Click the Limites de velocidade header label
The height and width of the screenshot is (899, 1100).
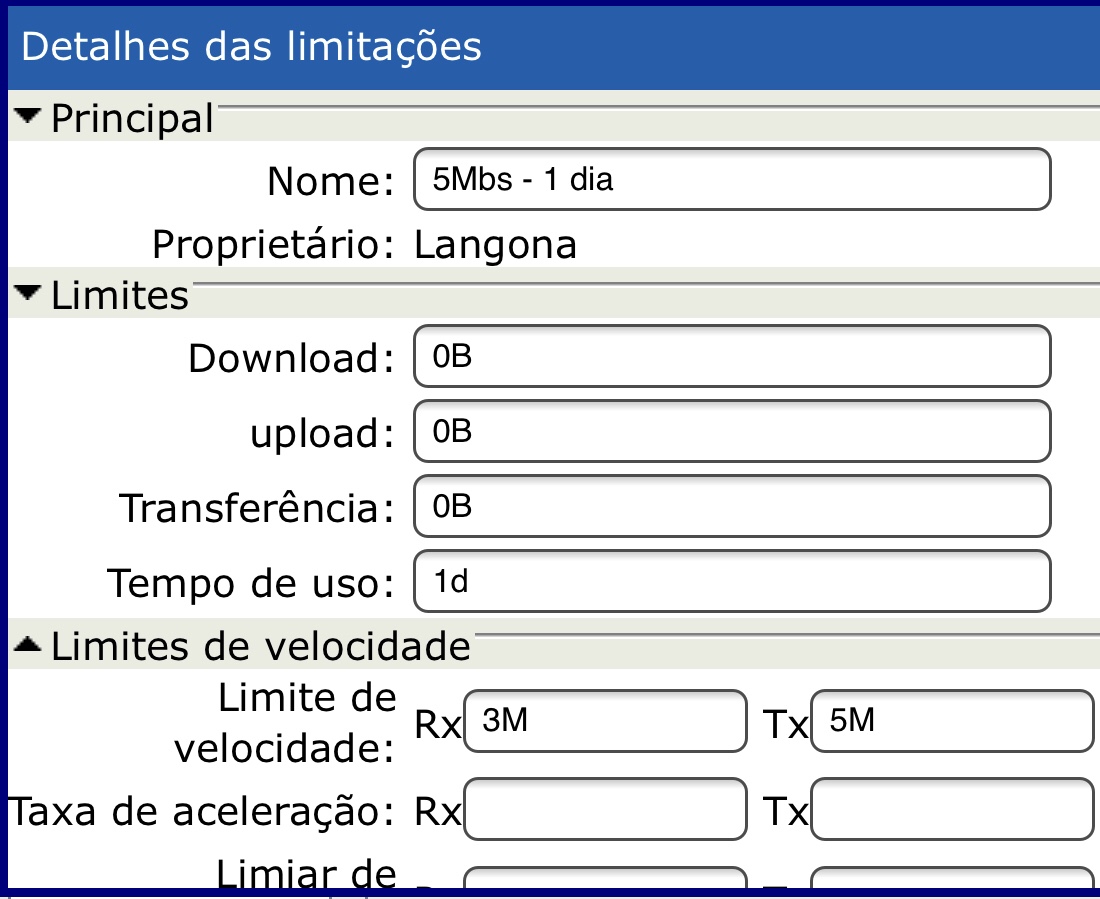(x=260, y=647)
